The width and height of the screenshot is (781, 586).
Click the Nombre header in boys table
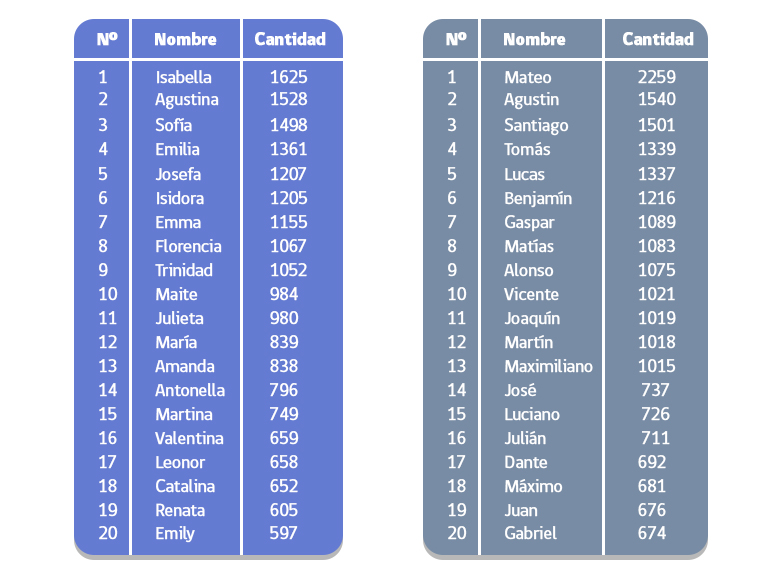(534, 40)
